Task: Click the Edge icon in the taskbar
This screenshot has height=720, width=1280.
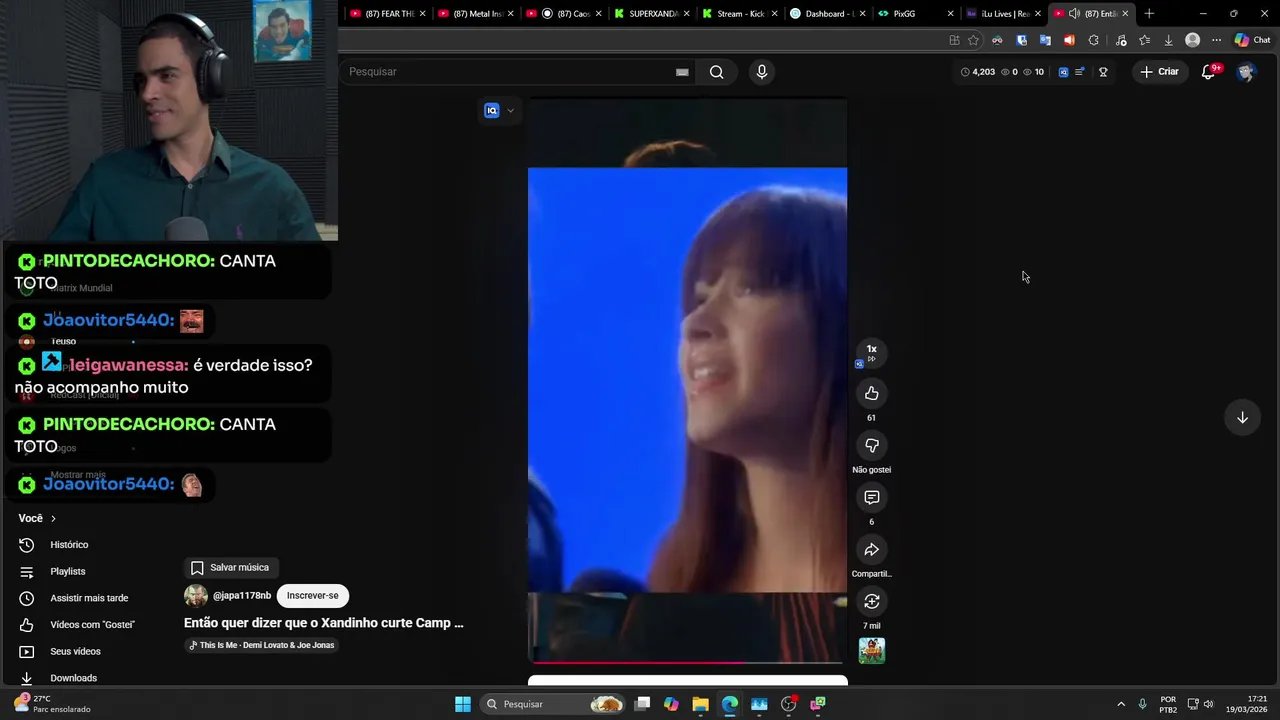Action: (729, 704)
